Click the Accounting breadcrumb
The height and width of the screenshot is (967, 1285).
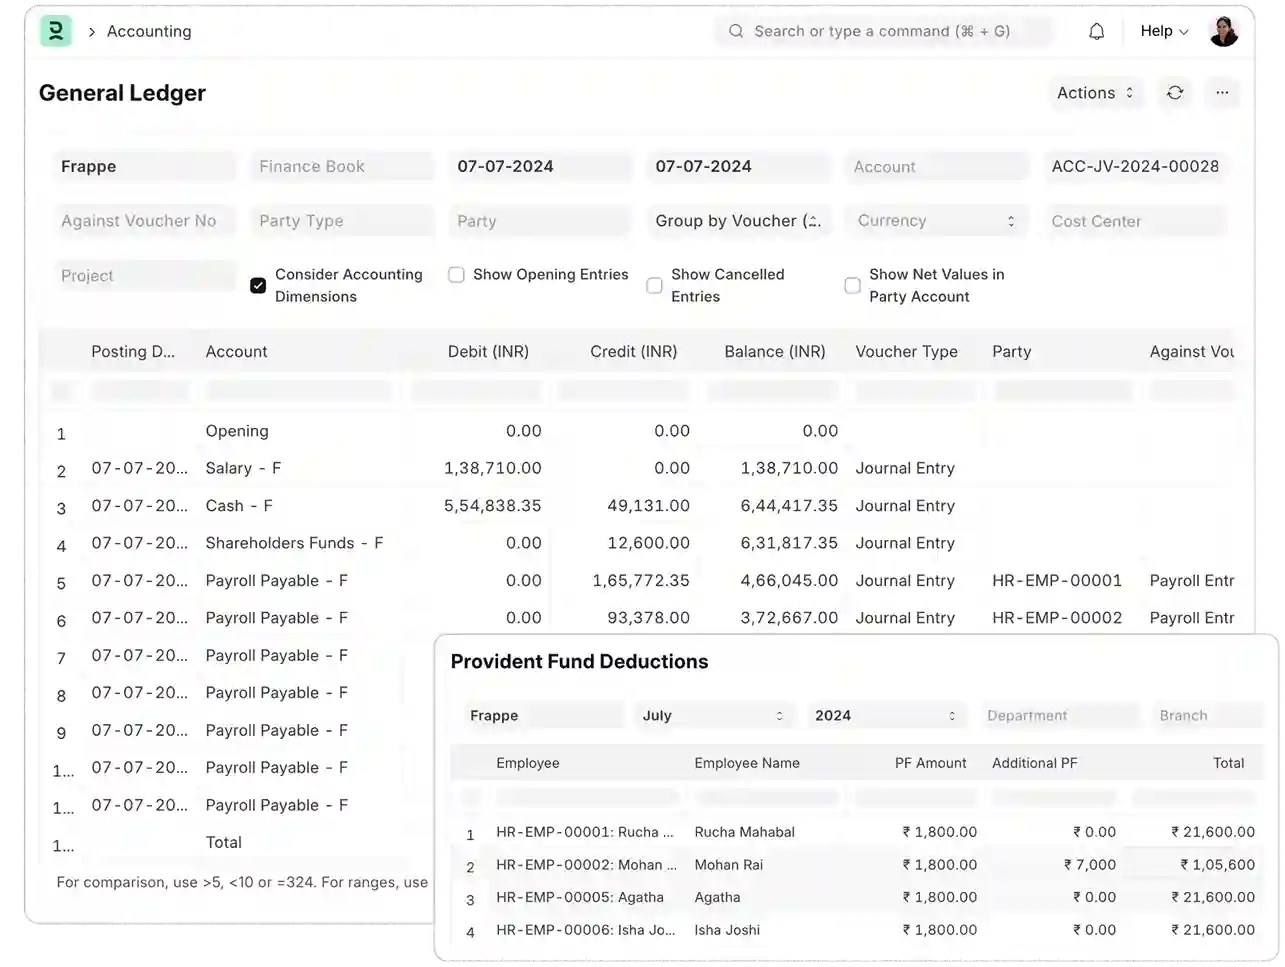148,31
